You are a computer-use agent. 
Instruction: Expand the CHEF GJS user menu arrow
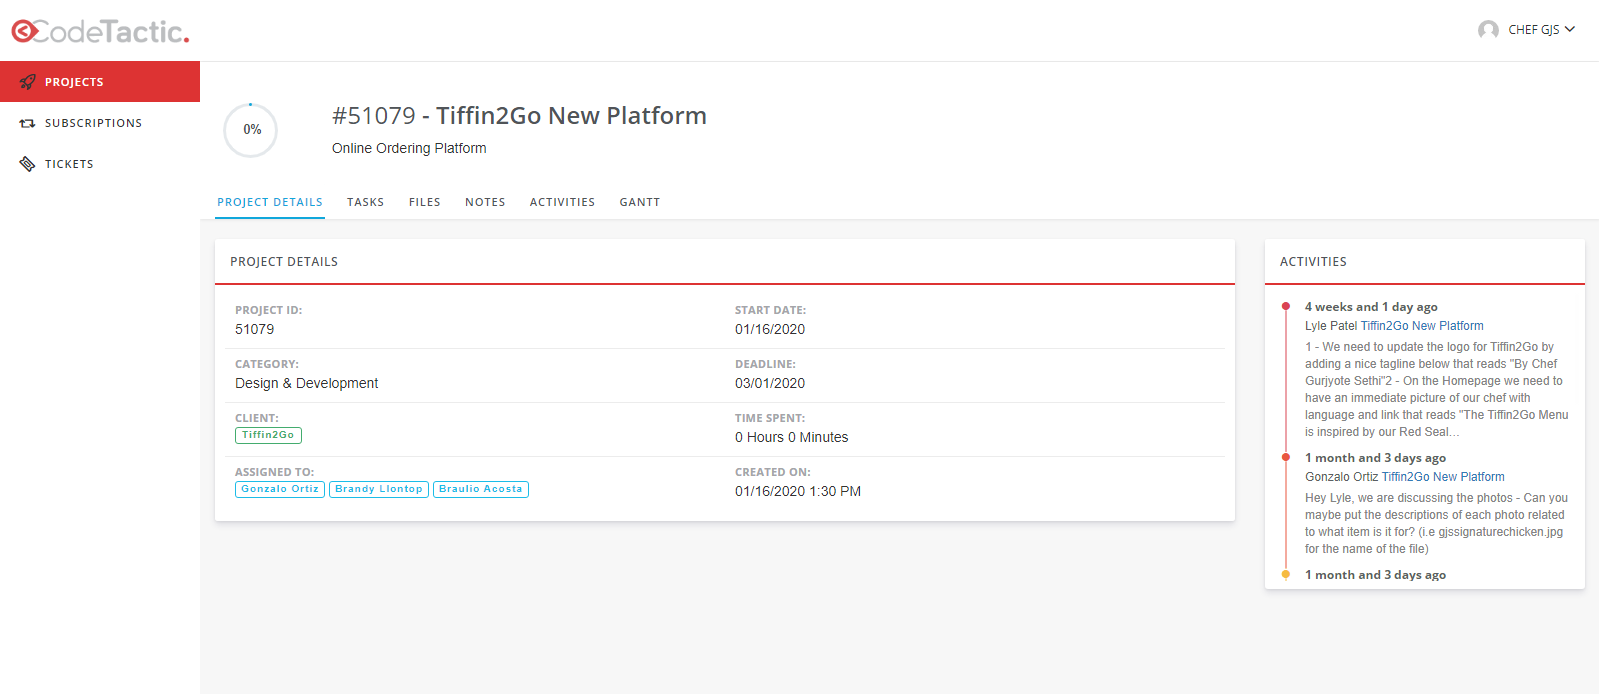pyautogui.click(x=1570, y=29)
